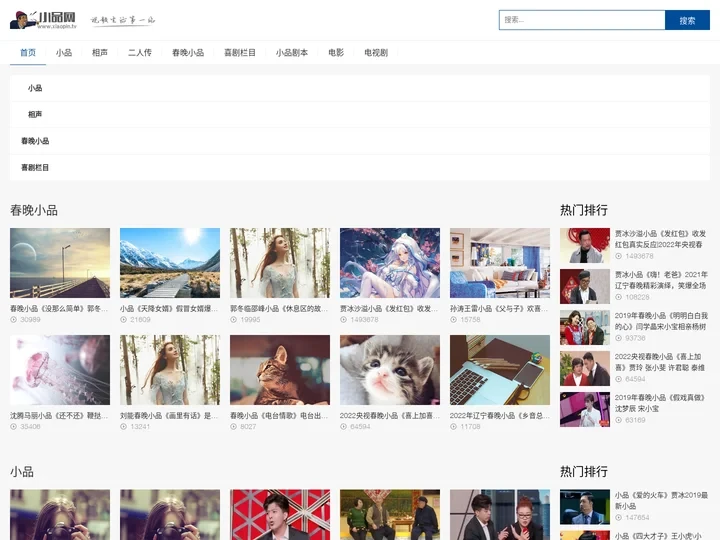Viewport: 720px width, 540px height.
Task: Click view count icon beside 147654
Action: pos(619,518)
